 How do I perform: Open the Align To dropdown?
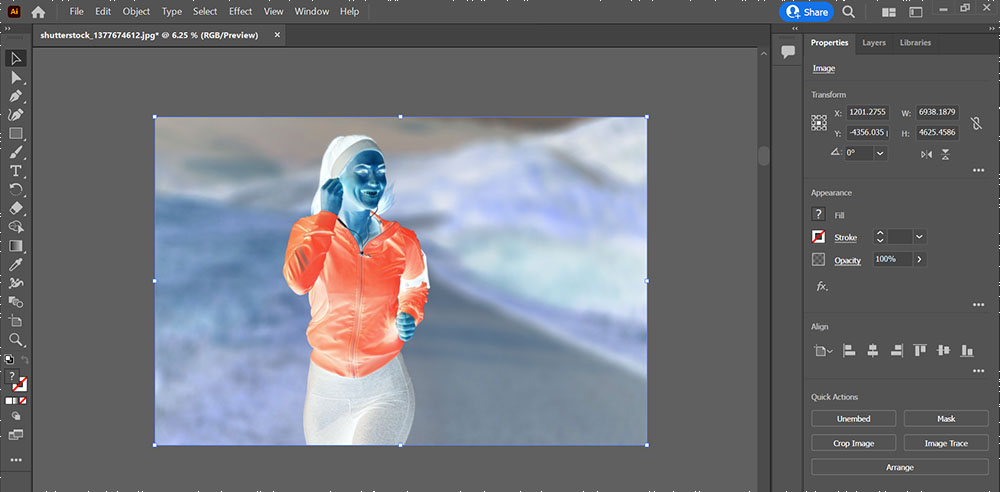pos(823,351)
